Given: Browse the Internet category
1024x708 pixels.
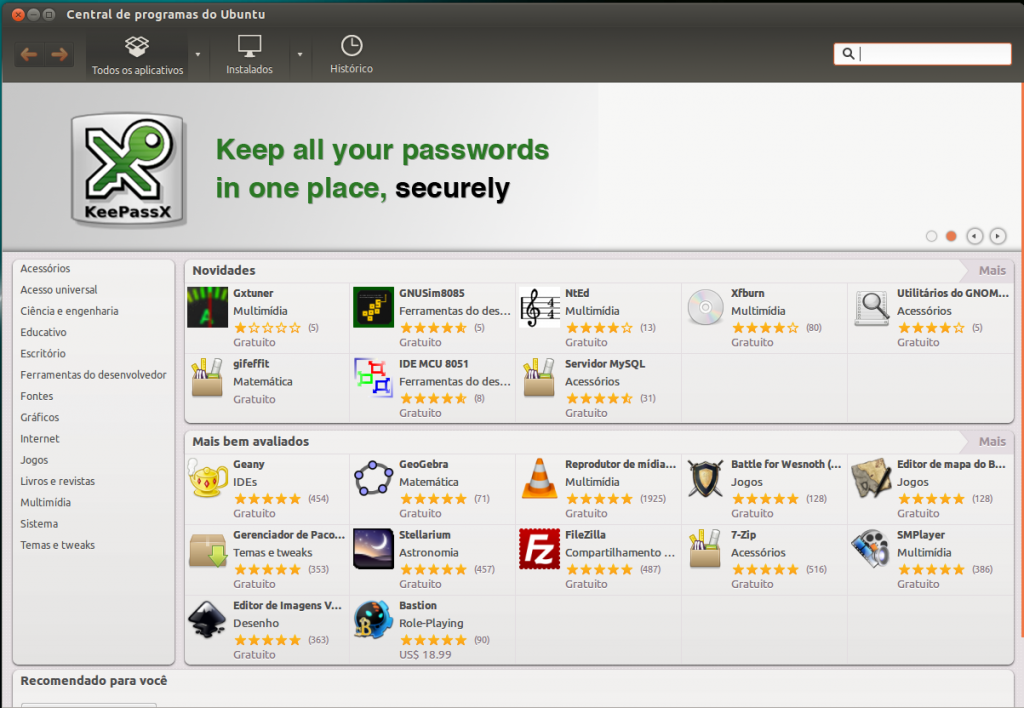Looking at the screenshot, I should [40, 438].
